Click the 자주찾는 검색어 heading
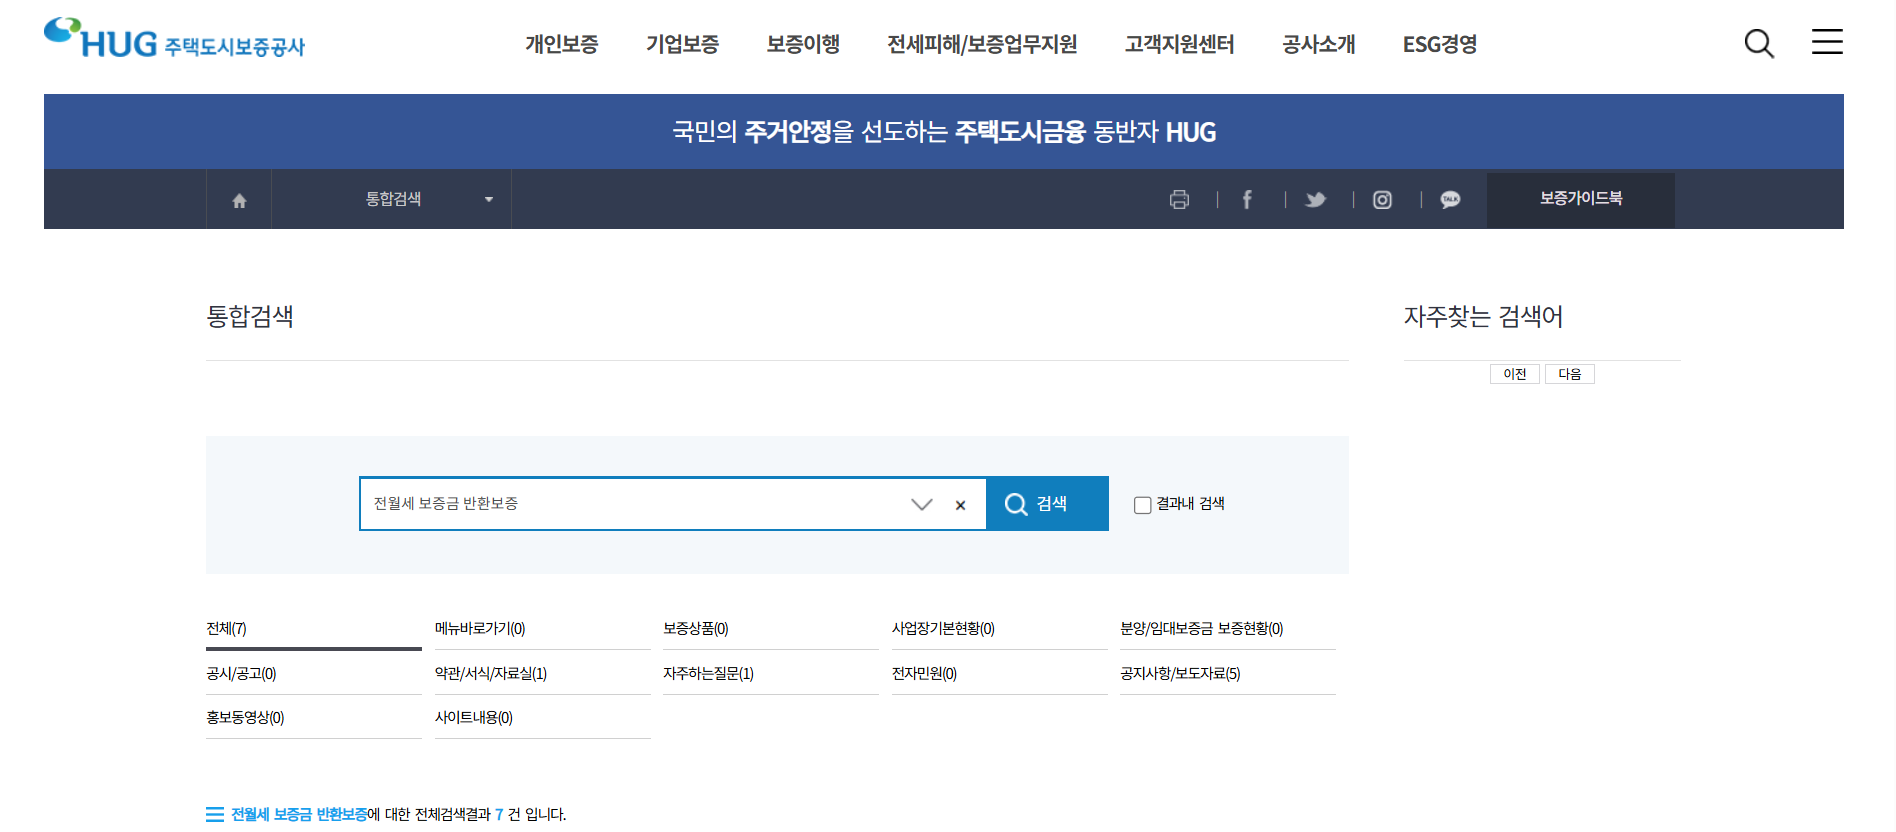1896x832 pixels. click(x=1483, y=317)
